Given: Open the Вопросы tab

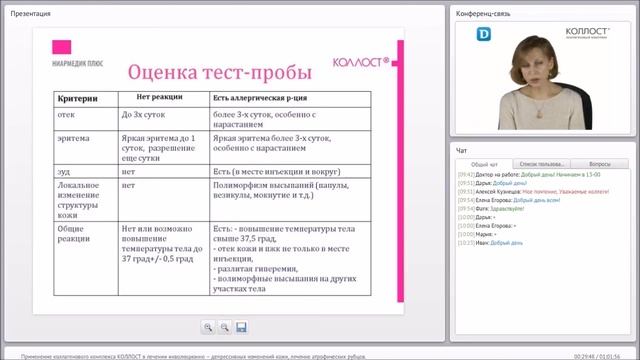Looking at the screenshot, I should 600,164.
